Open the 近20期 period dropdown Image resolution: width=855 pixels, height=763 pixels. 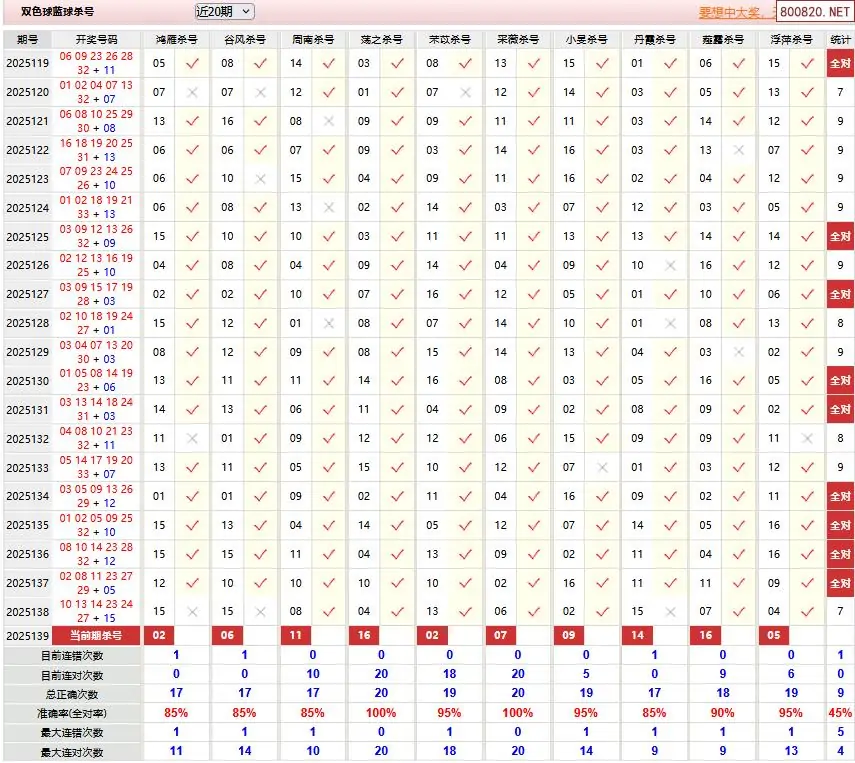point(225,12)
